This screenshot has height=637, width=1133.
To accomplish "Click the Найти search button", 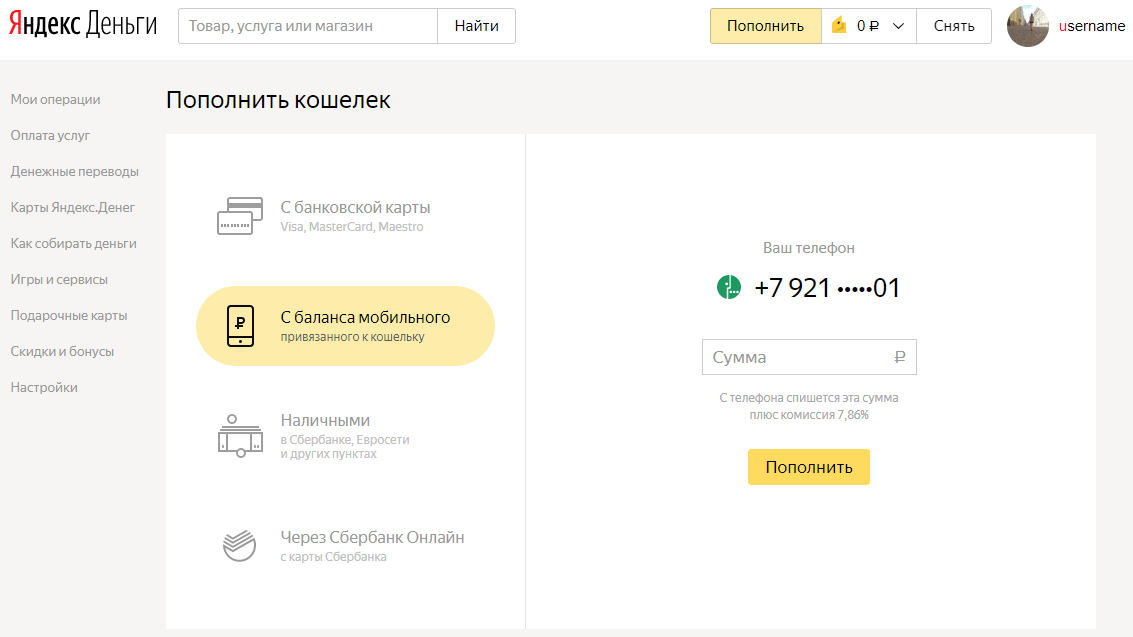I will click(476, 26).
